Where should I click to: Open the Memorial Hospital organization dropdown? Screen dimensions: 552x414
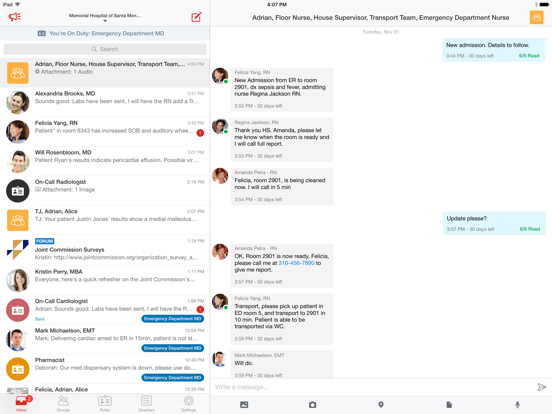tap(105, 17)
